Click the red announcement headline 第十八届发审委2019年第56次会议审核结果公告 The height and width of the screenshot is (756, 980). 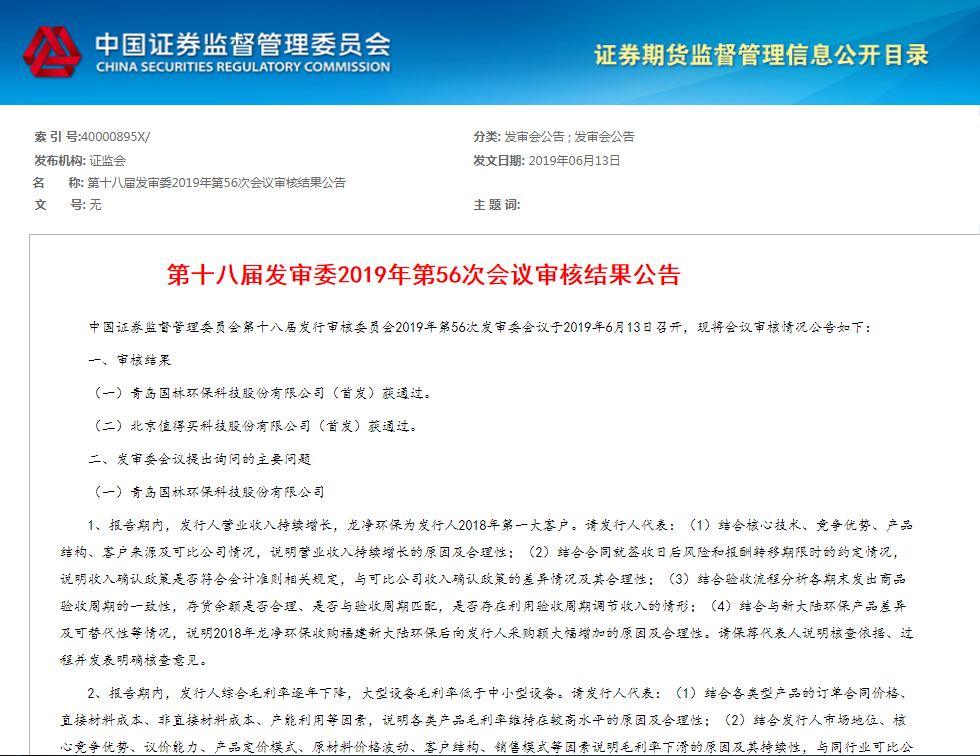[x=424, y=274]
